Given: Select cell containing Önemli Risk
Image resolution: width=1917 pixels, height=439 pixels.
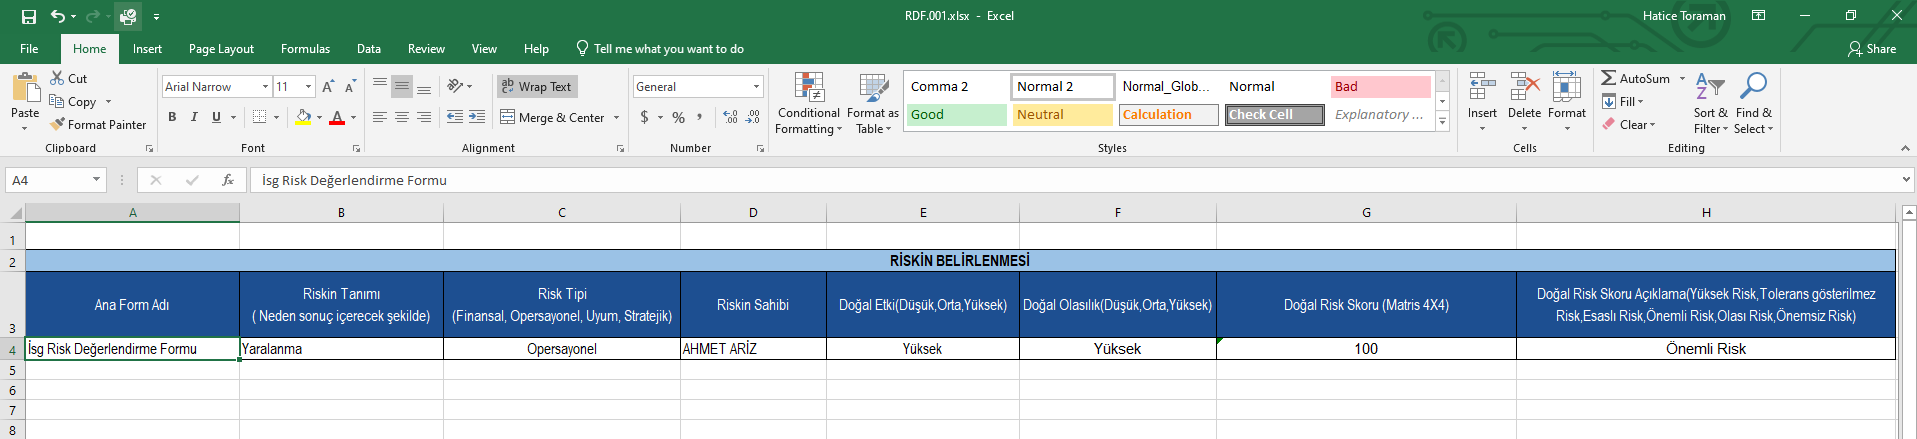Looking at the screenshot, I should pyautogui.click(x=1705, y=349).
